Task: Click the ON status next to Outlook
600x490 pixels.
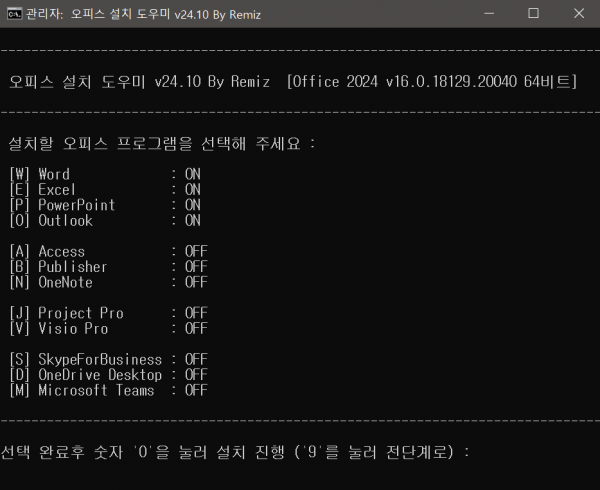Action: click(193, 220)
